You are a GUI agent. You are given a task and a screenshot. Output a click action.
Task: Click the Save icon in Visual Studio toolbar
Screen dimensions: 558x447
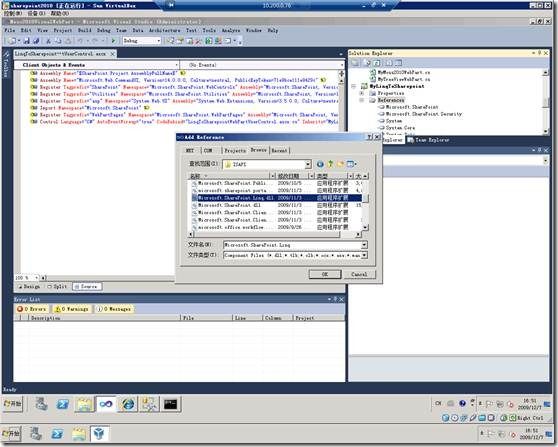click(27, 41)
